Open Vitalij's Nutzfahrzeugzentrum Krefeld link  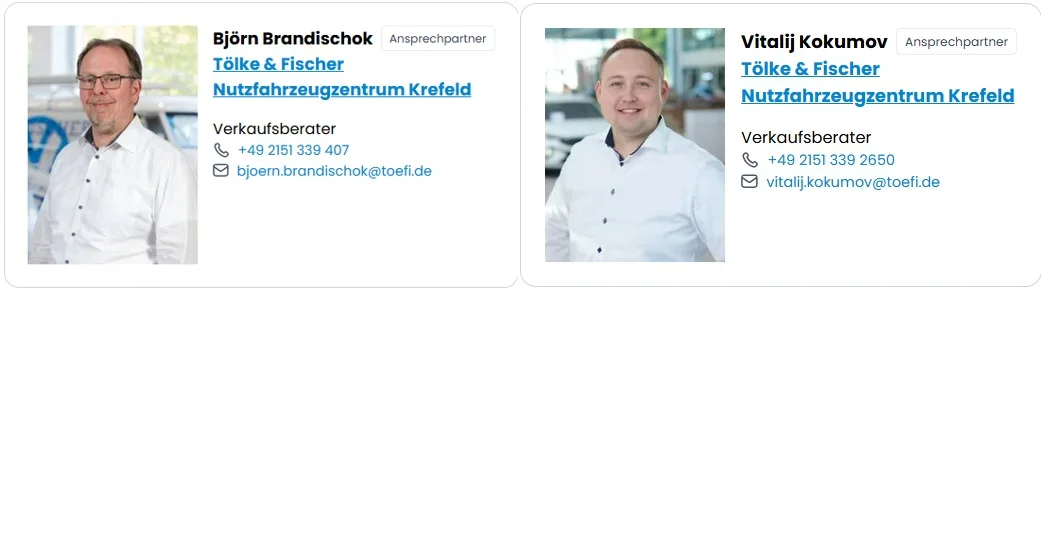[878, 96]
